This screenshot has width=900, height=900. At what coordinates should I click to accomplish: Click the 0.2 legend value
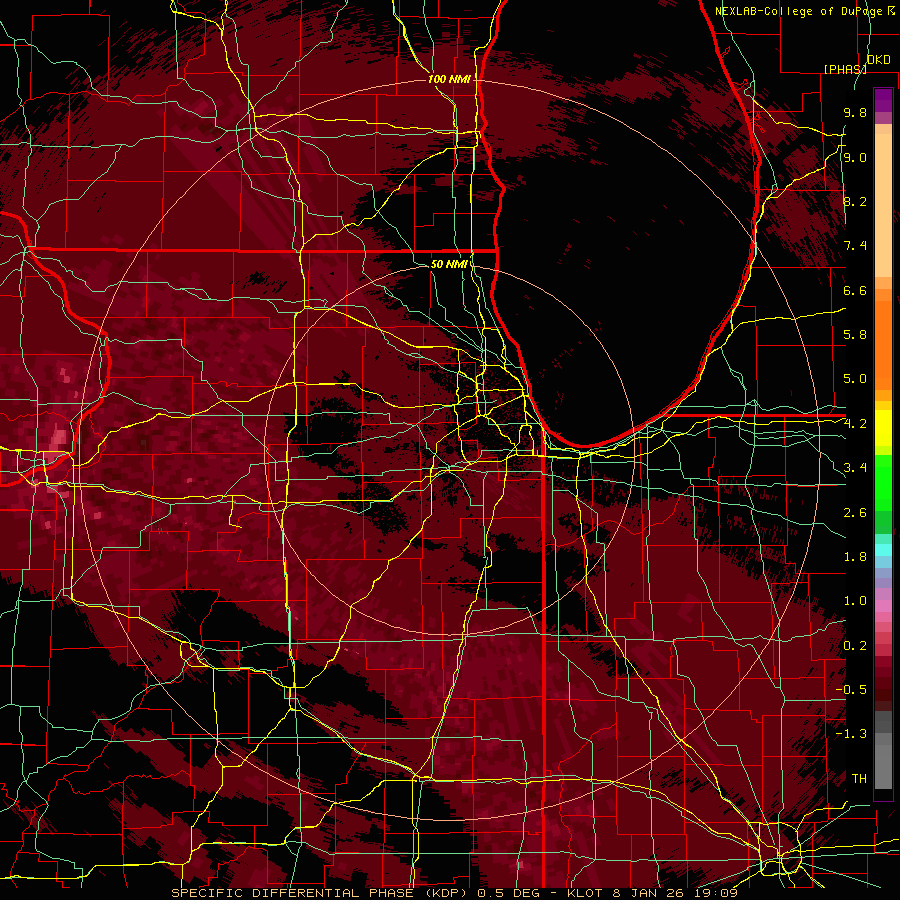click(855, 646)
